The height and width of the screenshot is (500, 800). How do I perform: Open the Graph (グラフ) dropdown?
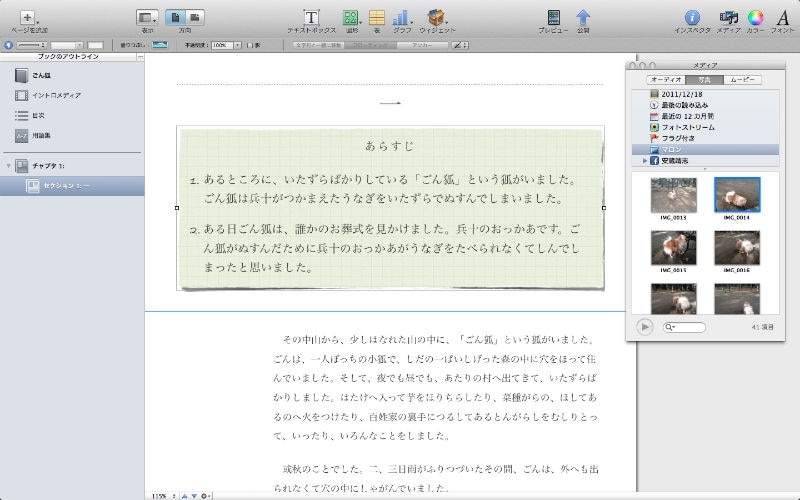click(x=402, y=18)
